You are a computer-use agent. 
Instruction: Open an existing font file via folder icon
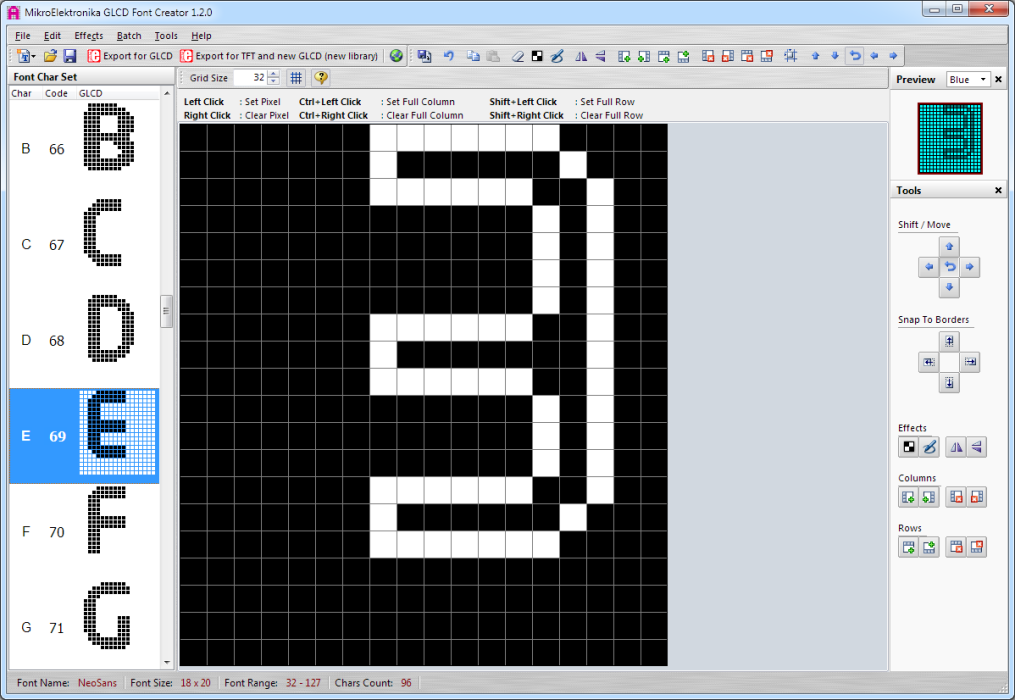point(50,56)
